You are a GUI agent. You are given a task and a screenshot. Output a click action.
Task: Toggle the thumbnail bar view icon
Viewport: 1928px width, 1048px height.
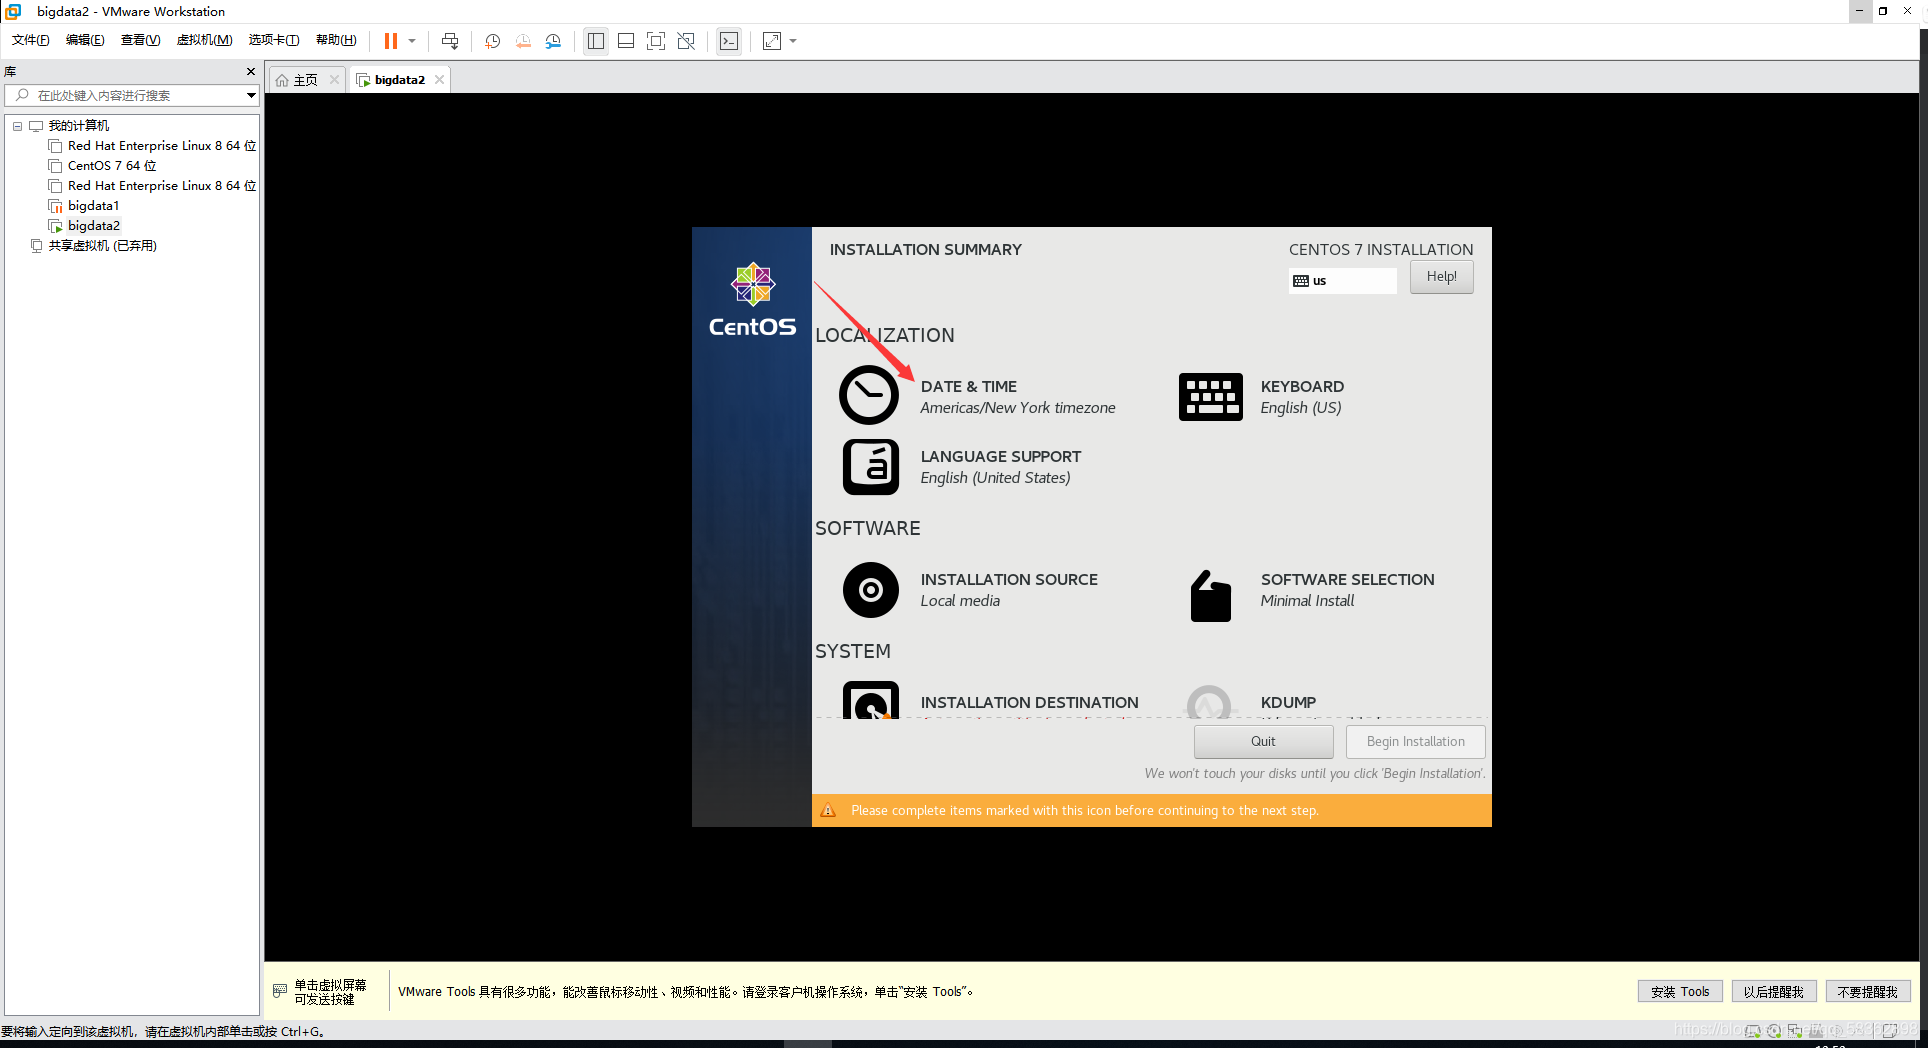coord(626,41)
